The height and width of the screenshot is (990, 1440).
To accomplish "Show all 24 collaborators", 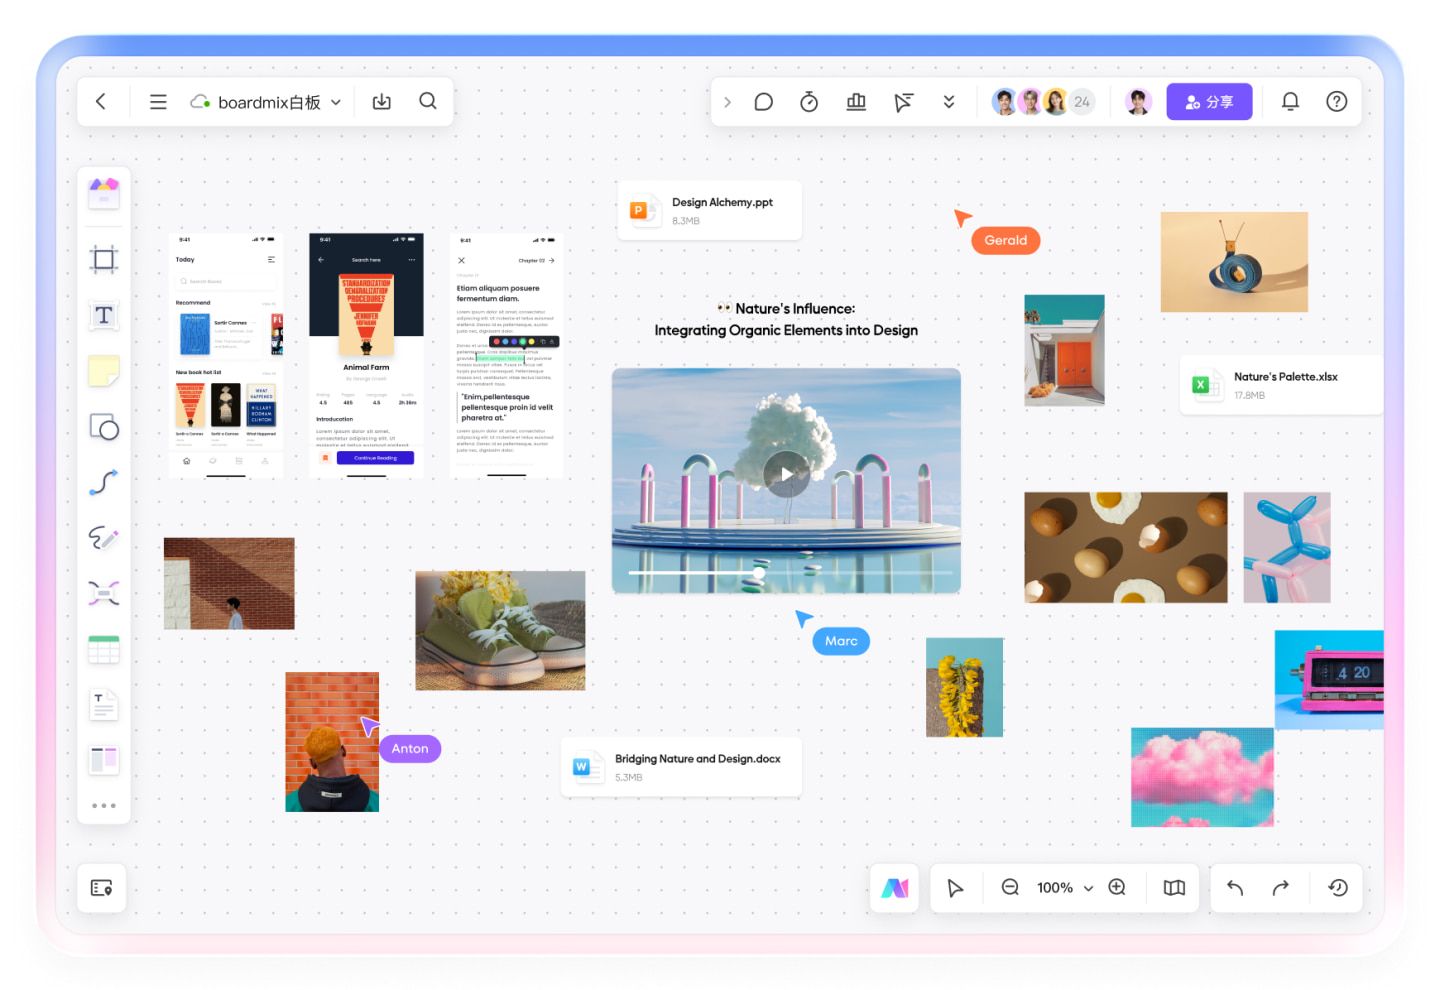I will [1082, 102].
